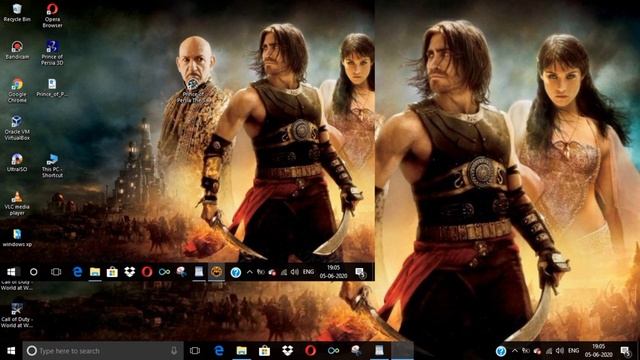The height and width of the screenshot is (360, 640).
Task: Open volume control on the search-box taskbar
Action: (560, 351)
